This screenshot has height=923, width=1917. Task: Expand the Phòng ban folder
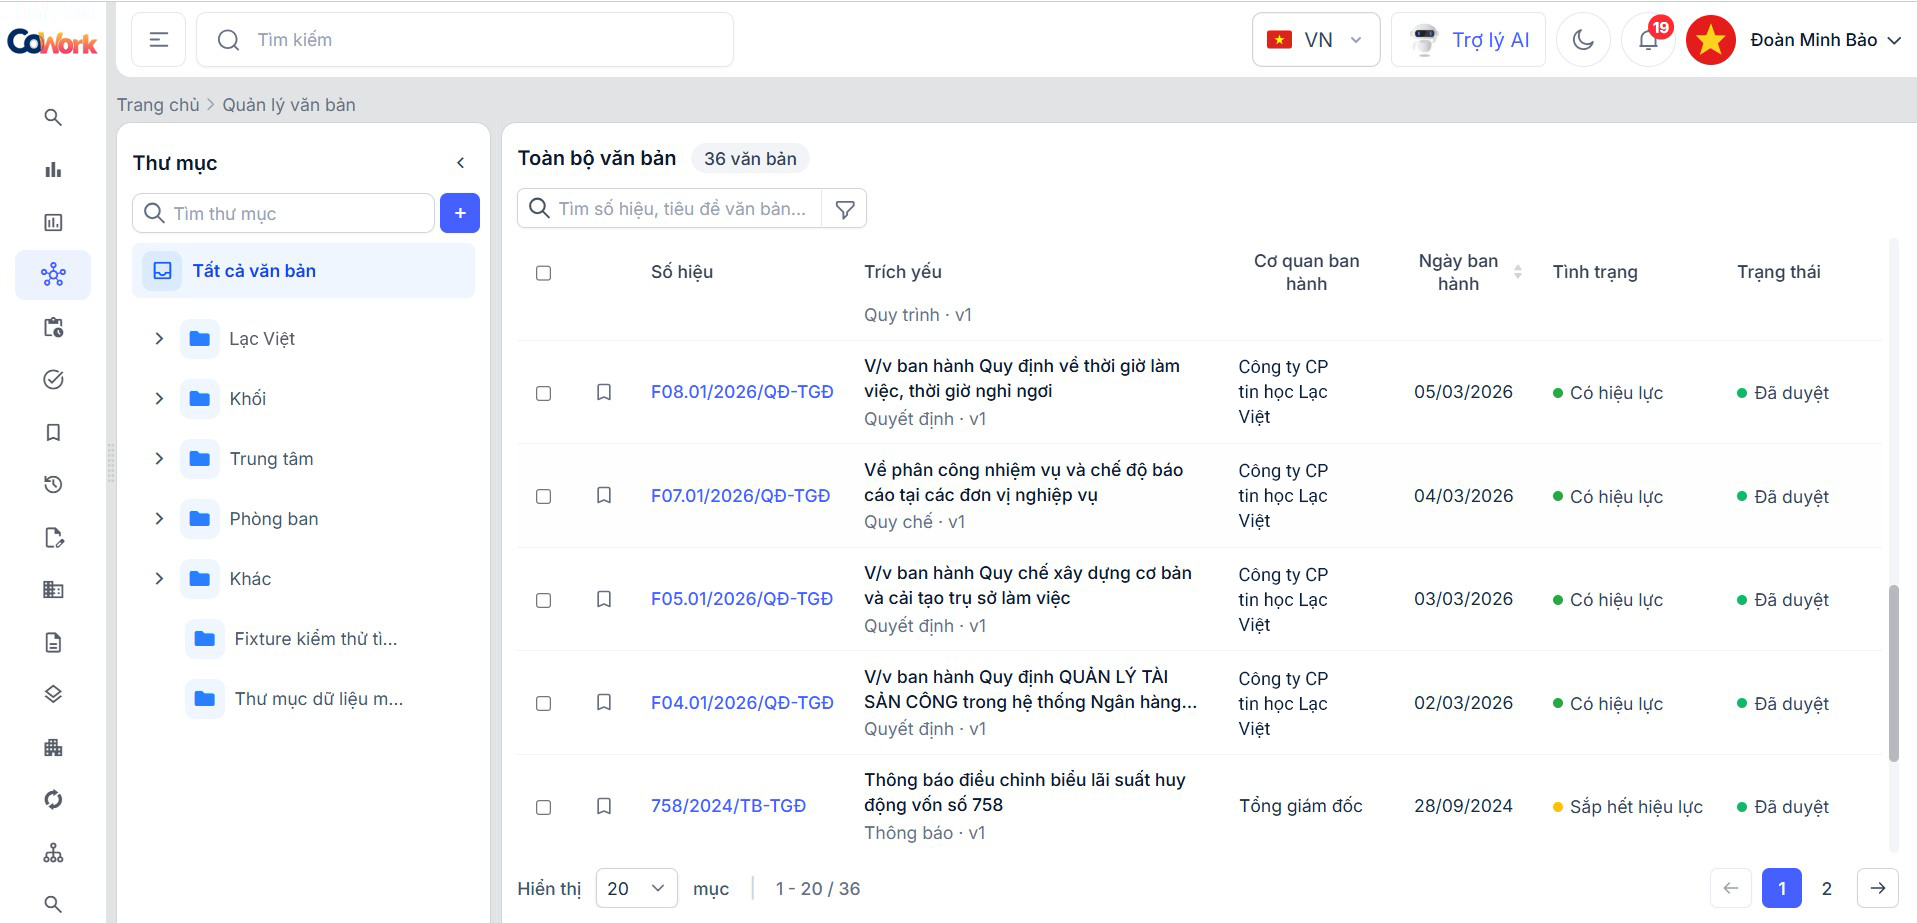159,519
